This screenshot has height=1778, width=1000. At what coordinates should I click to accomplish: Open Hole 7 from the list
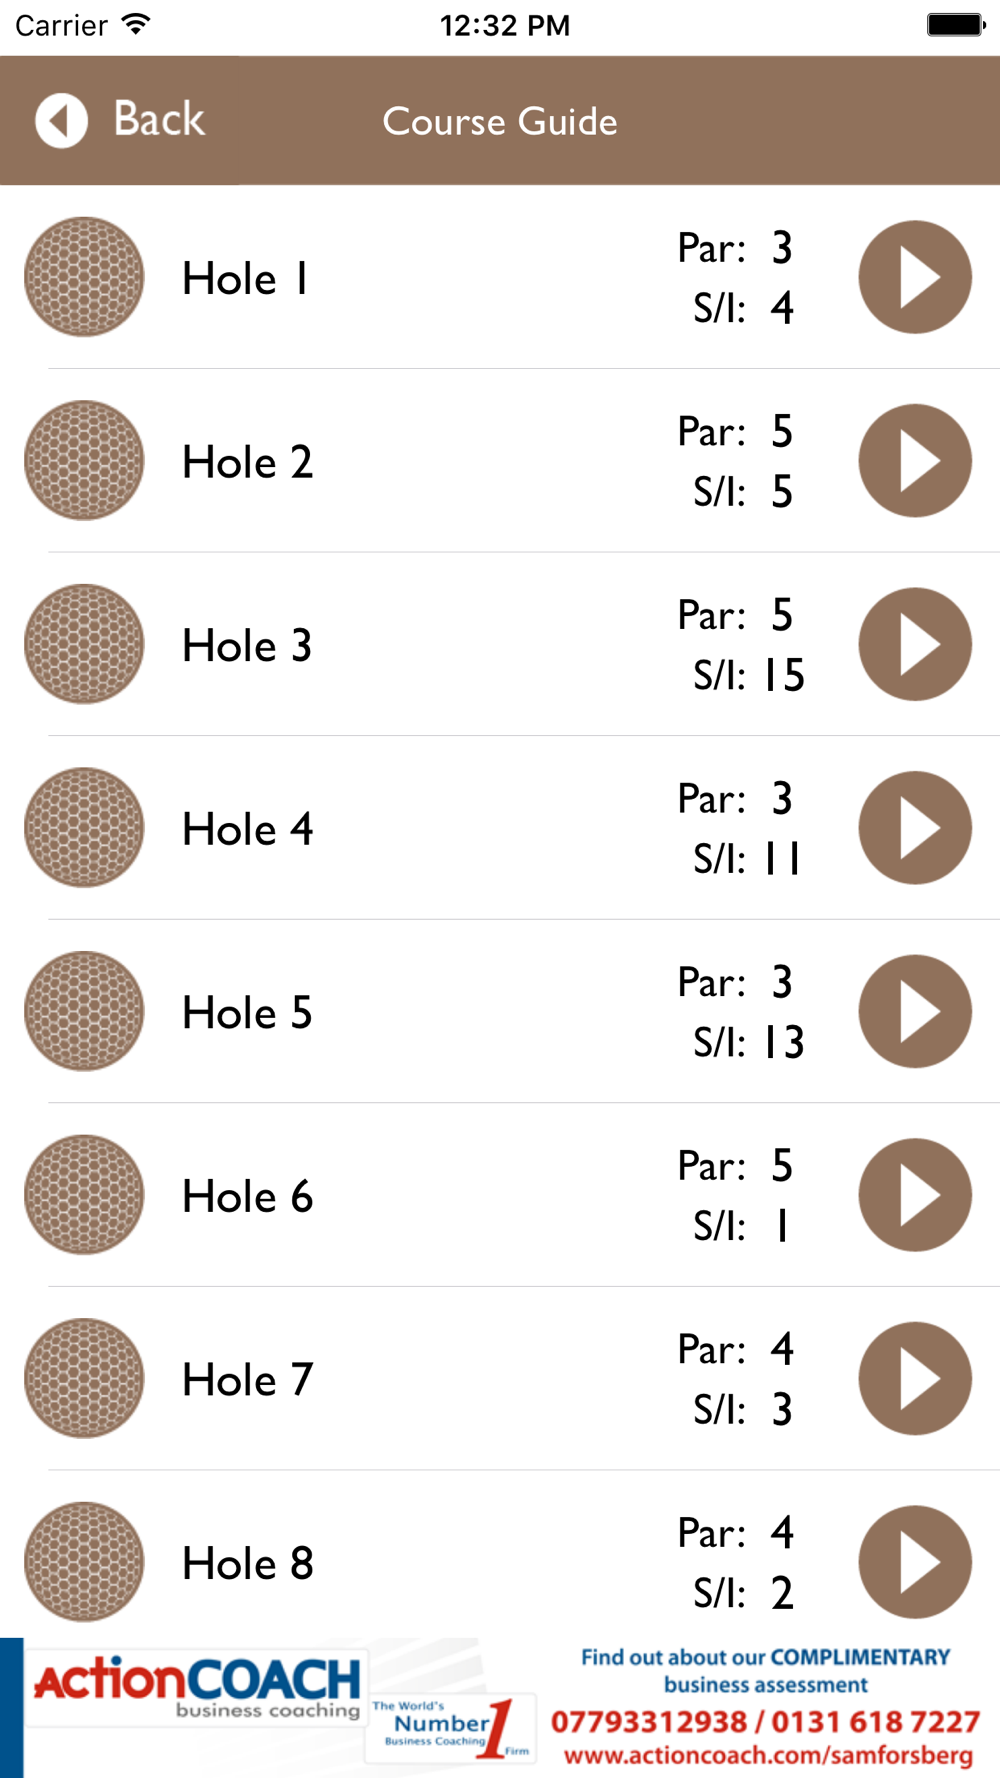tap(247, 1380)
